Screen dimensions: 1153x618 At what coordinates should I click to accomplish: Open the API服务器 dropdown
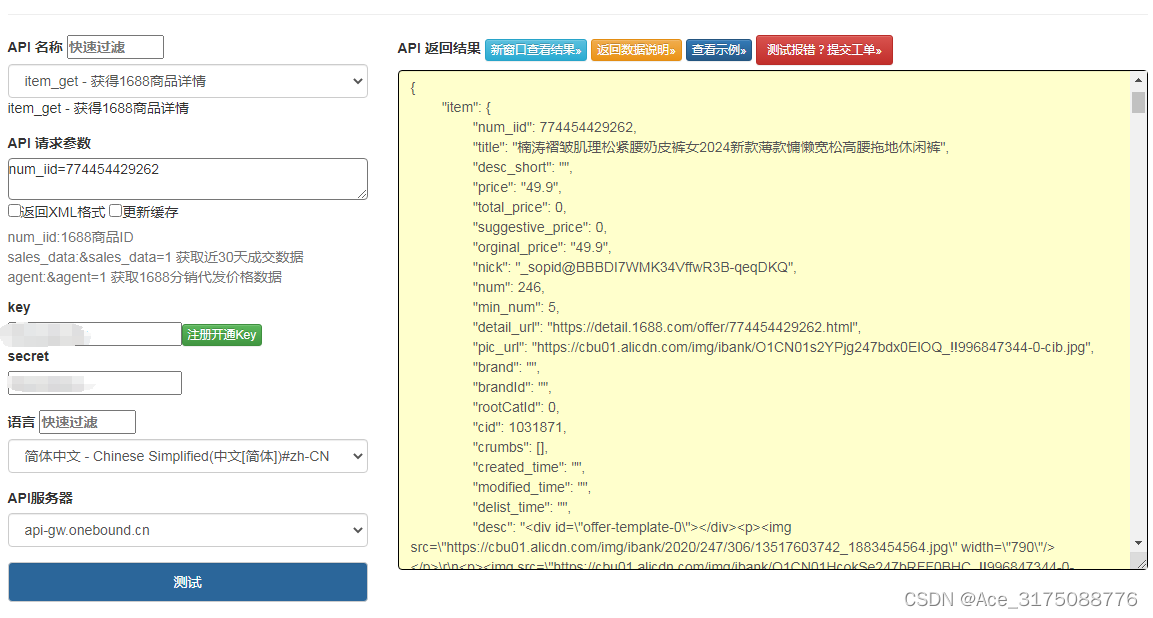click(187, 530)
